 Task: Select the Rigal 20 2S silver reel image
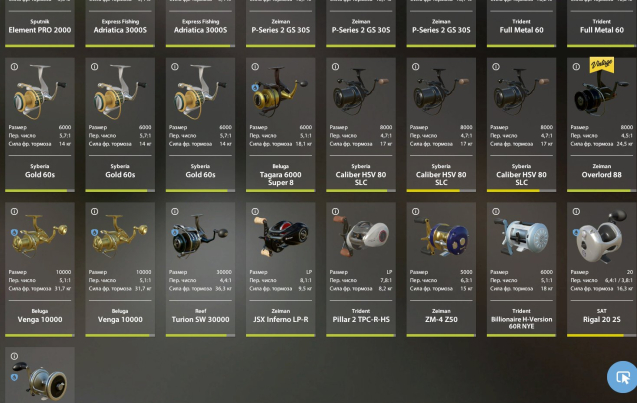coord(601,236)
